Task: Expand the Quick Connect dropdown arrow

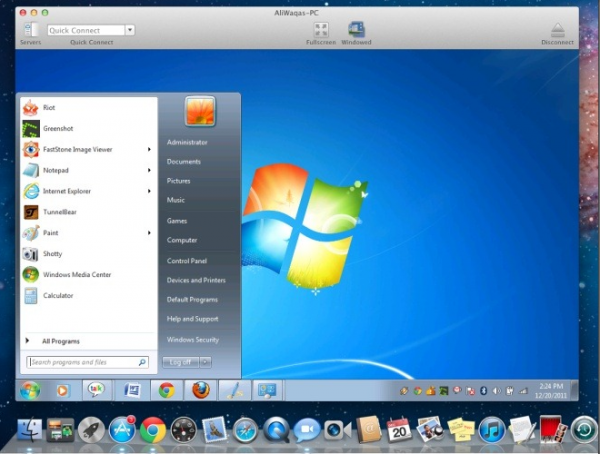Action: tap(130, 30)
